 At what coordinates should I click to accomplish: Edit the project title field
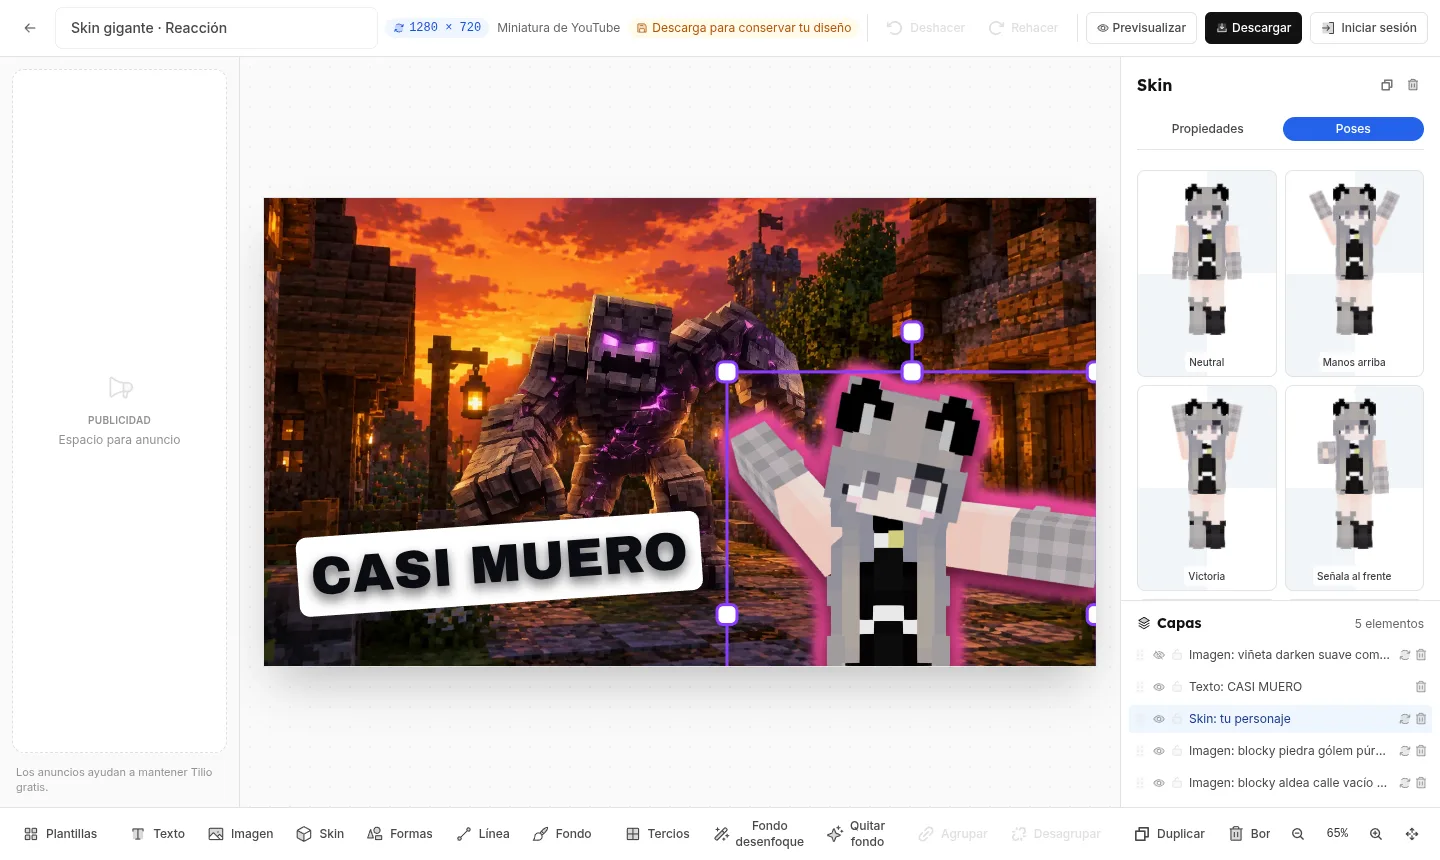[x=216, y=28]
